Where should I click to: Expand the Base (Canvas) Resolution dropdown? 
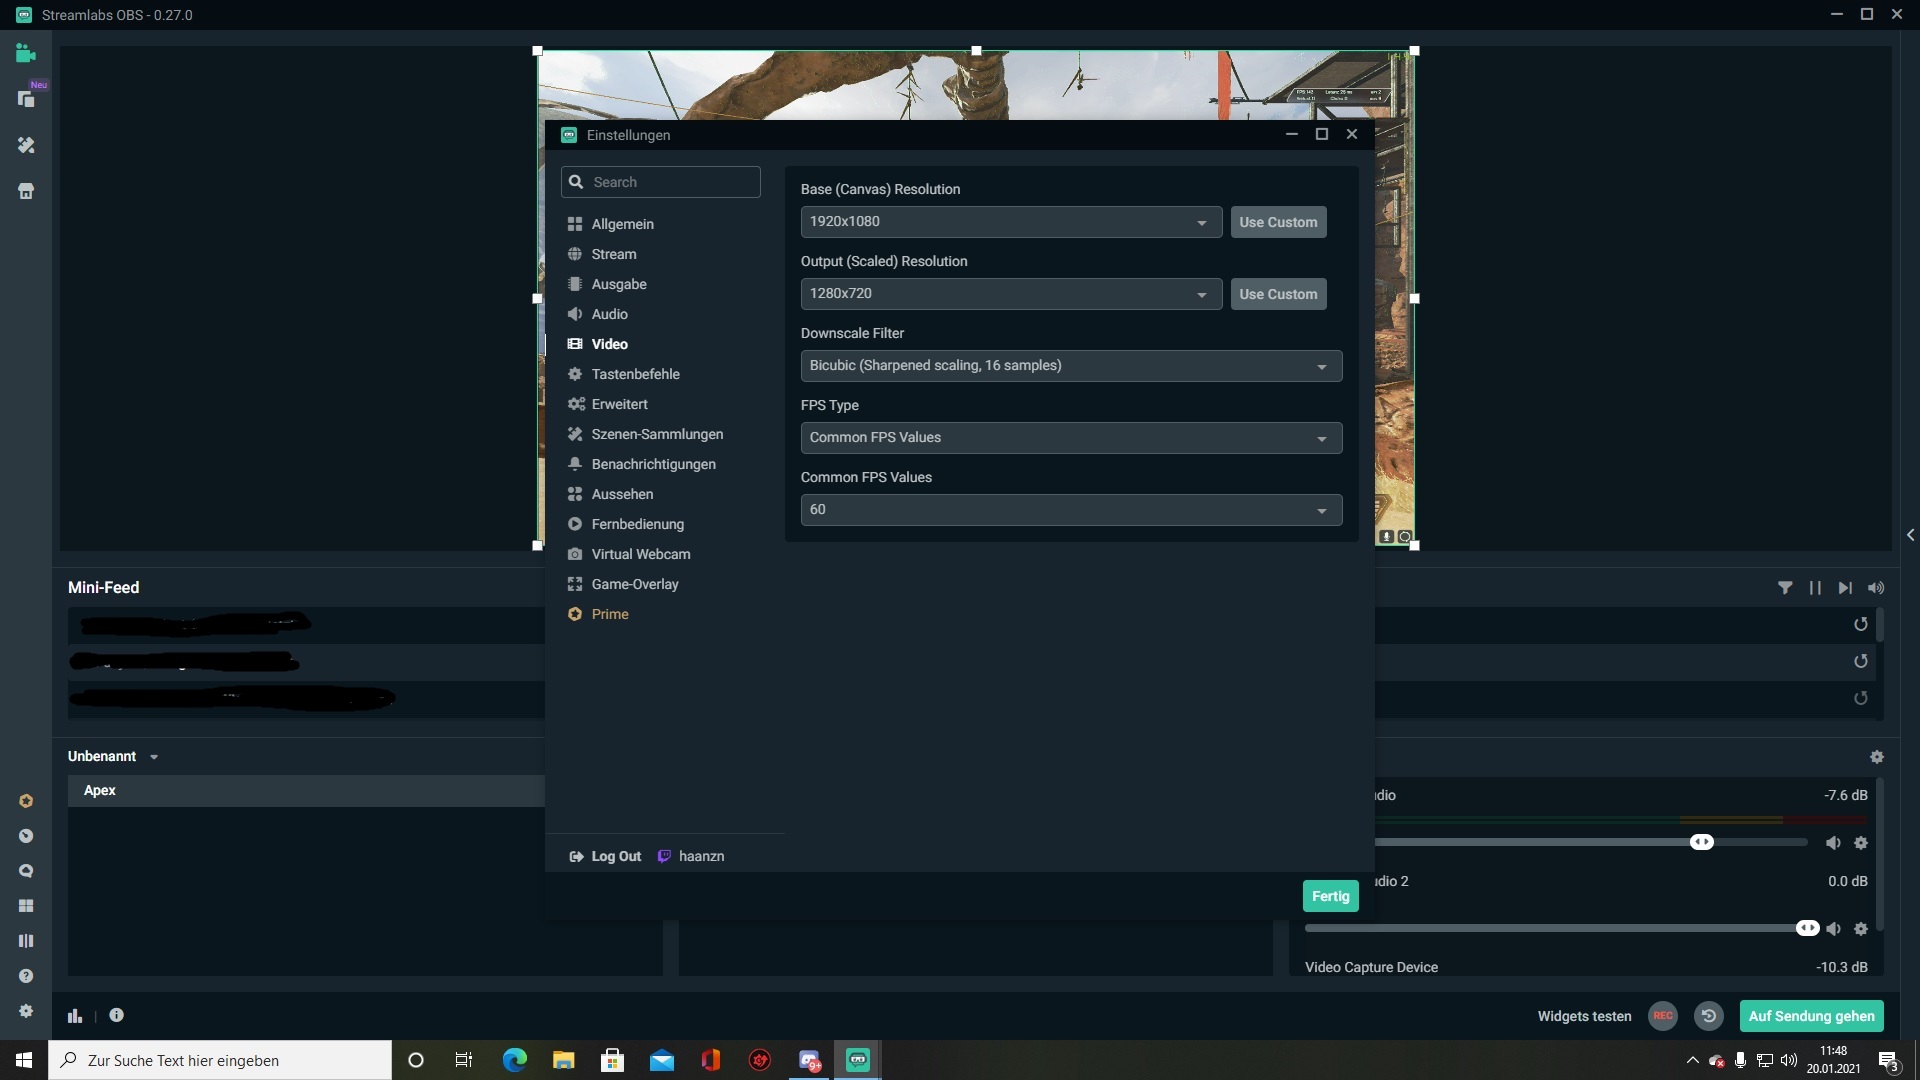pos(1010,222)
